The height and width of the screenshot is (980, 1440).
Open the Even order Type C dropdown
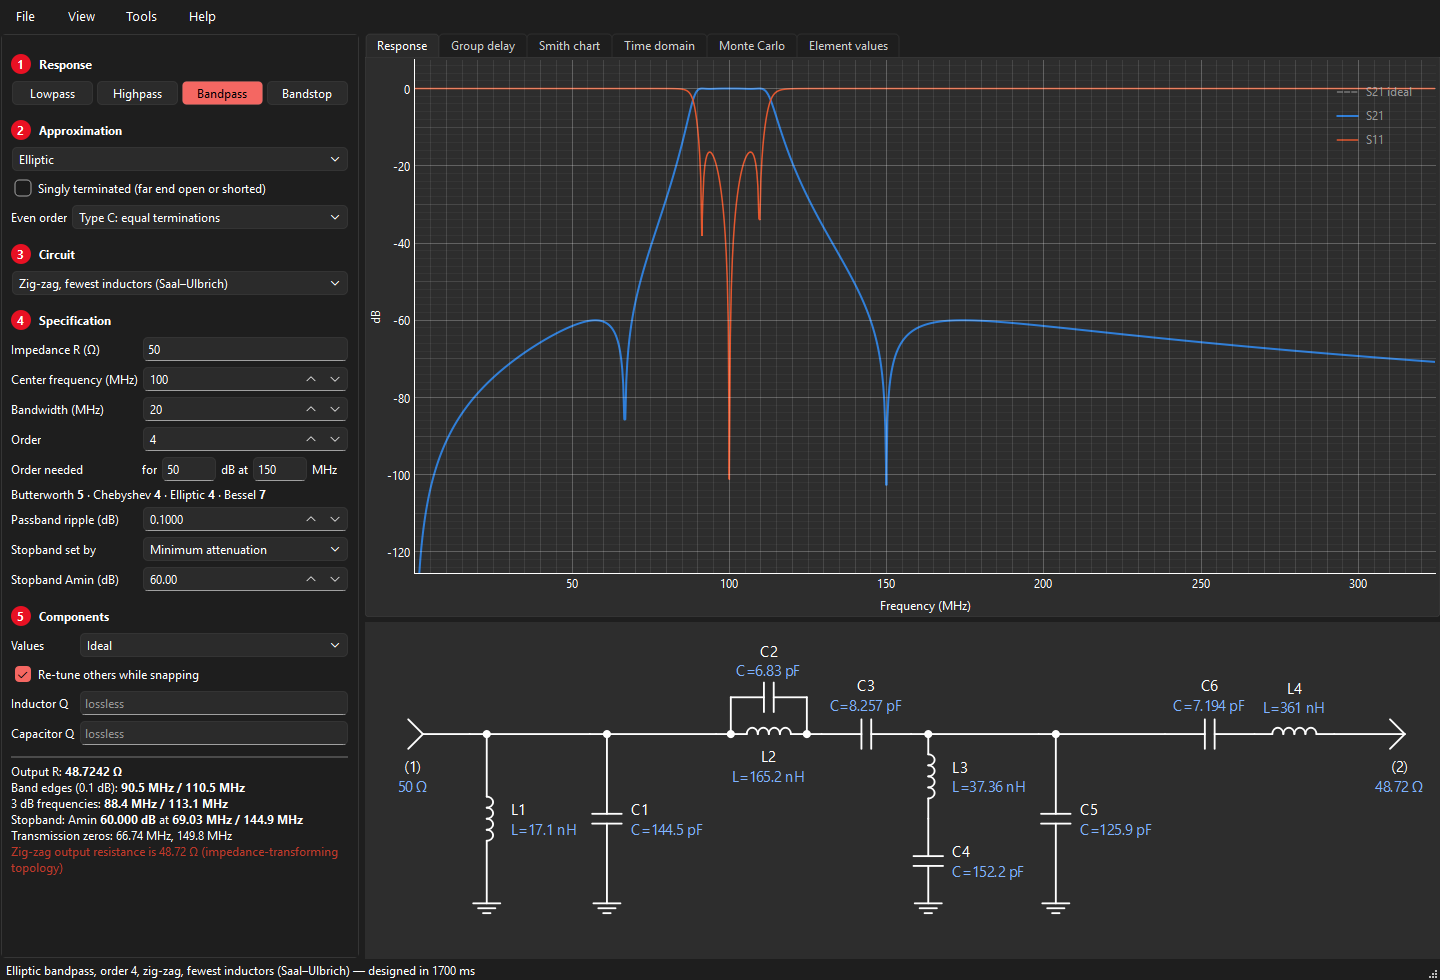click(x=210, y=218)
